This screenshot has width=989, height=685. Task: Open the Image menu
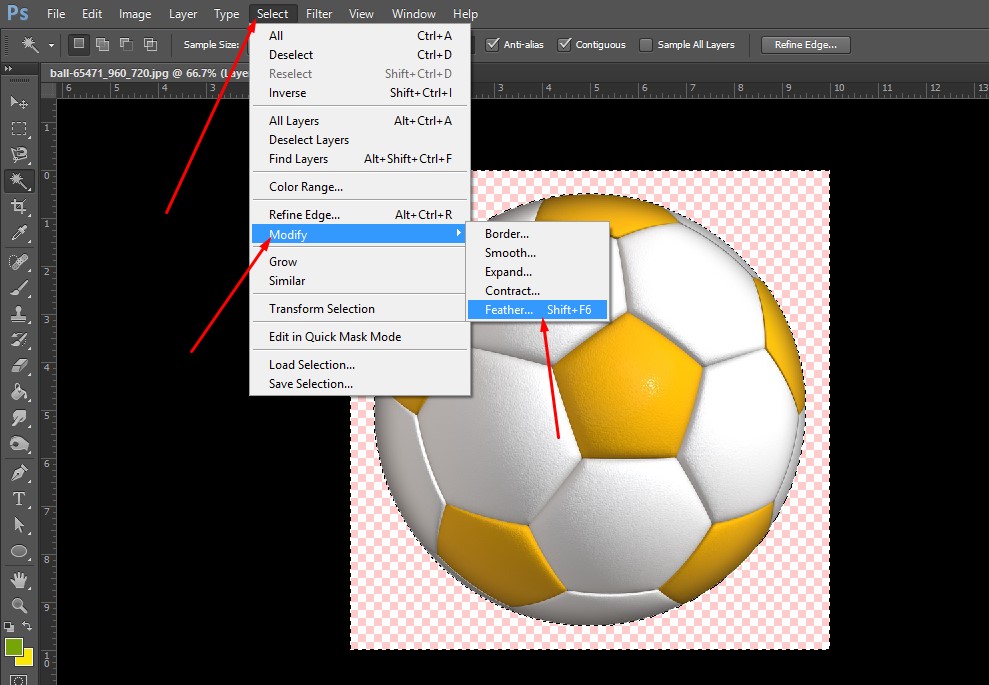(135, 13)
